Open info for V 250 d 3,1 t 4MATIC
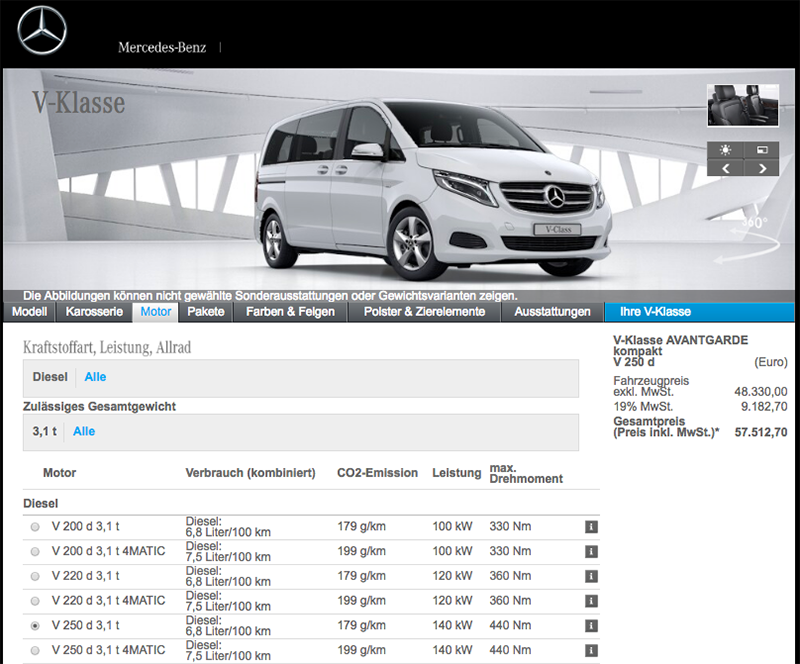Image resolution: width=800 pixels, height=664 pixels. 591,651
